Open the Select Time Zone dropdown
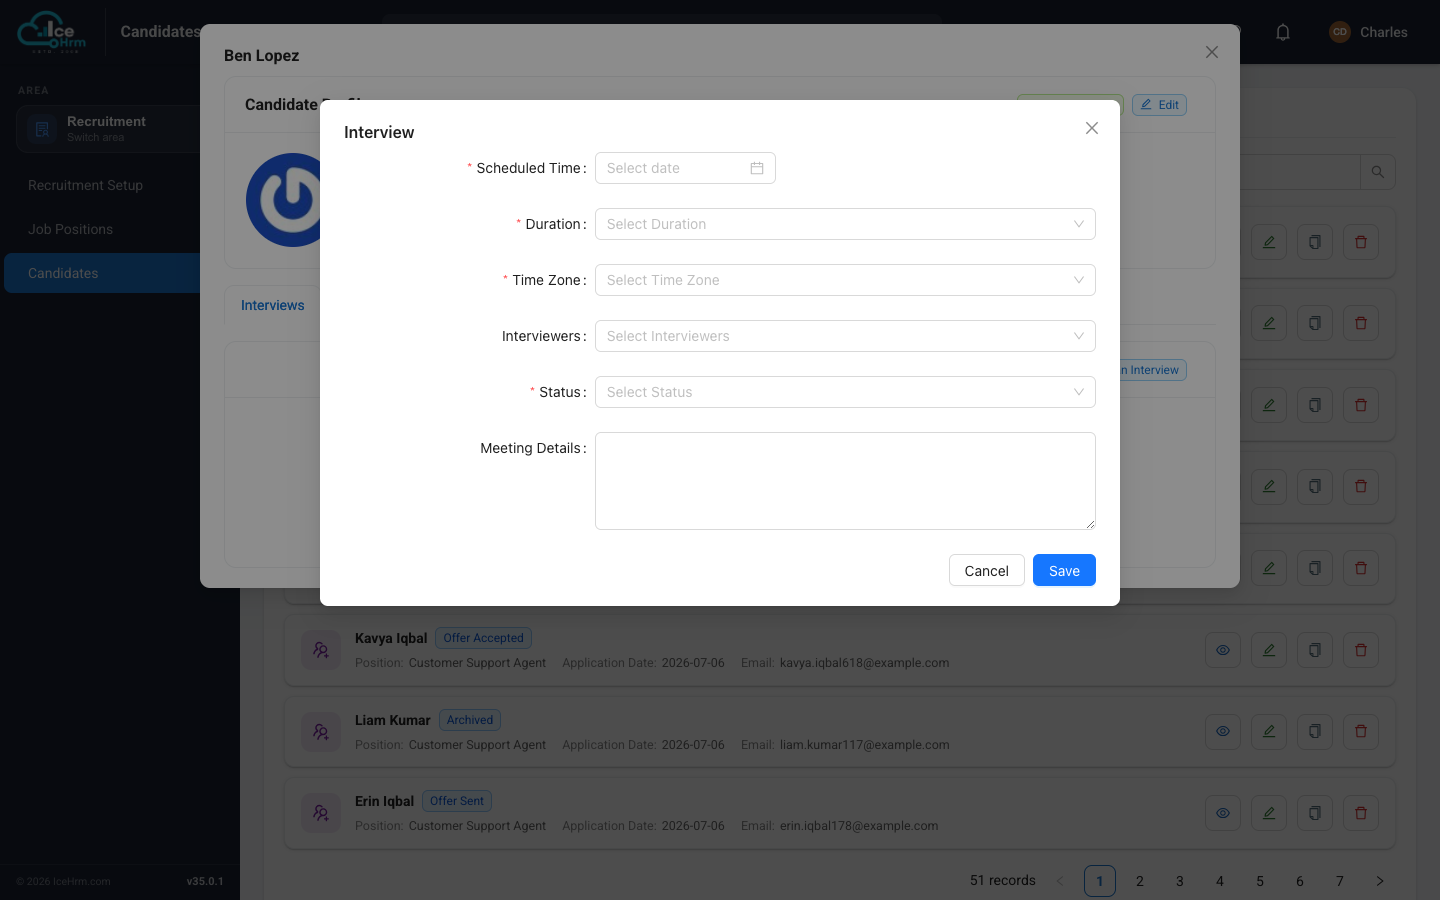The height and width of the screenshot is (900, 1440). point(845,280)
